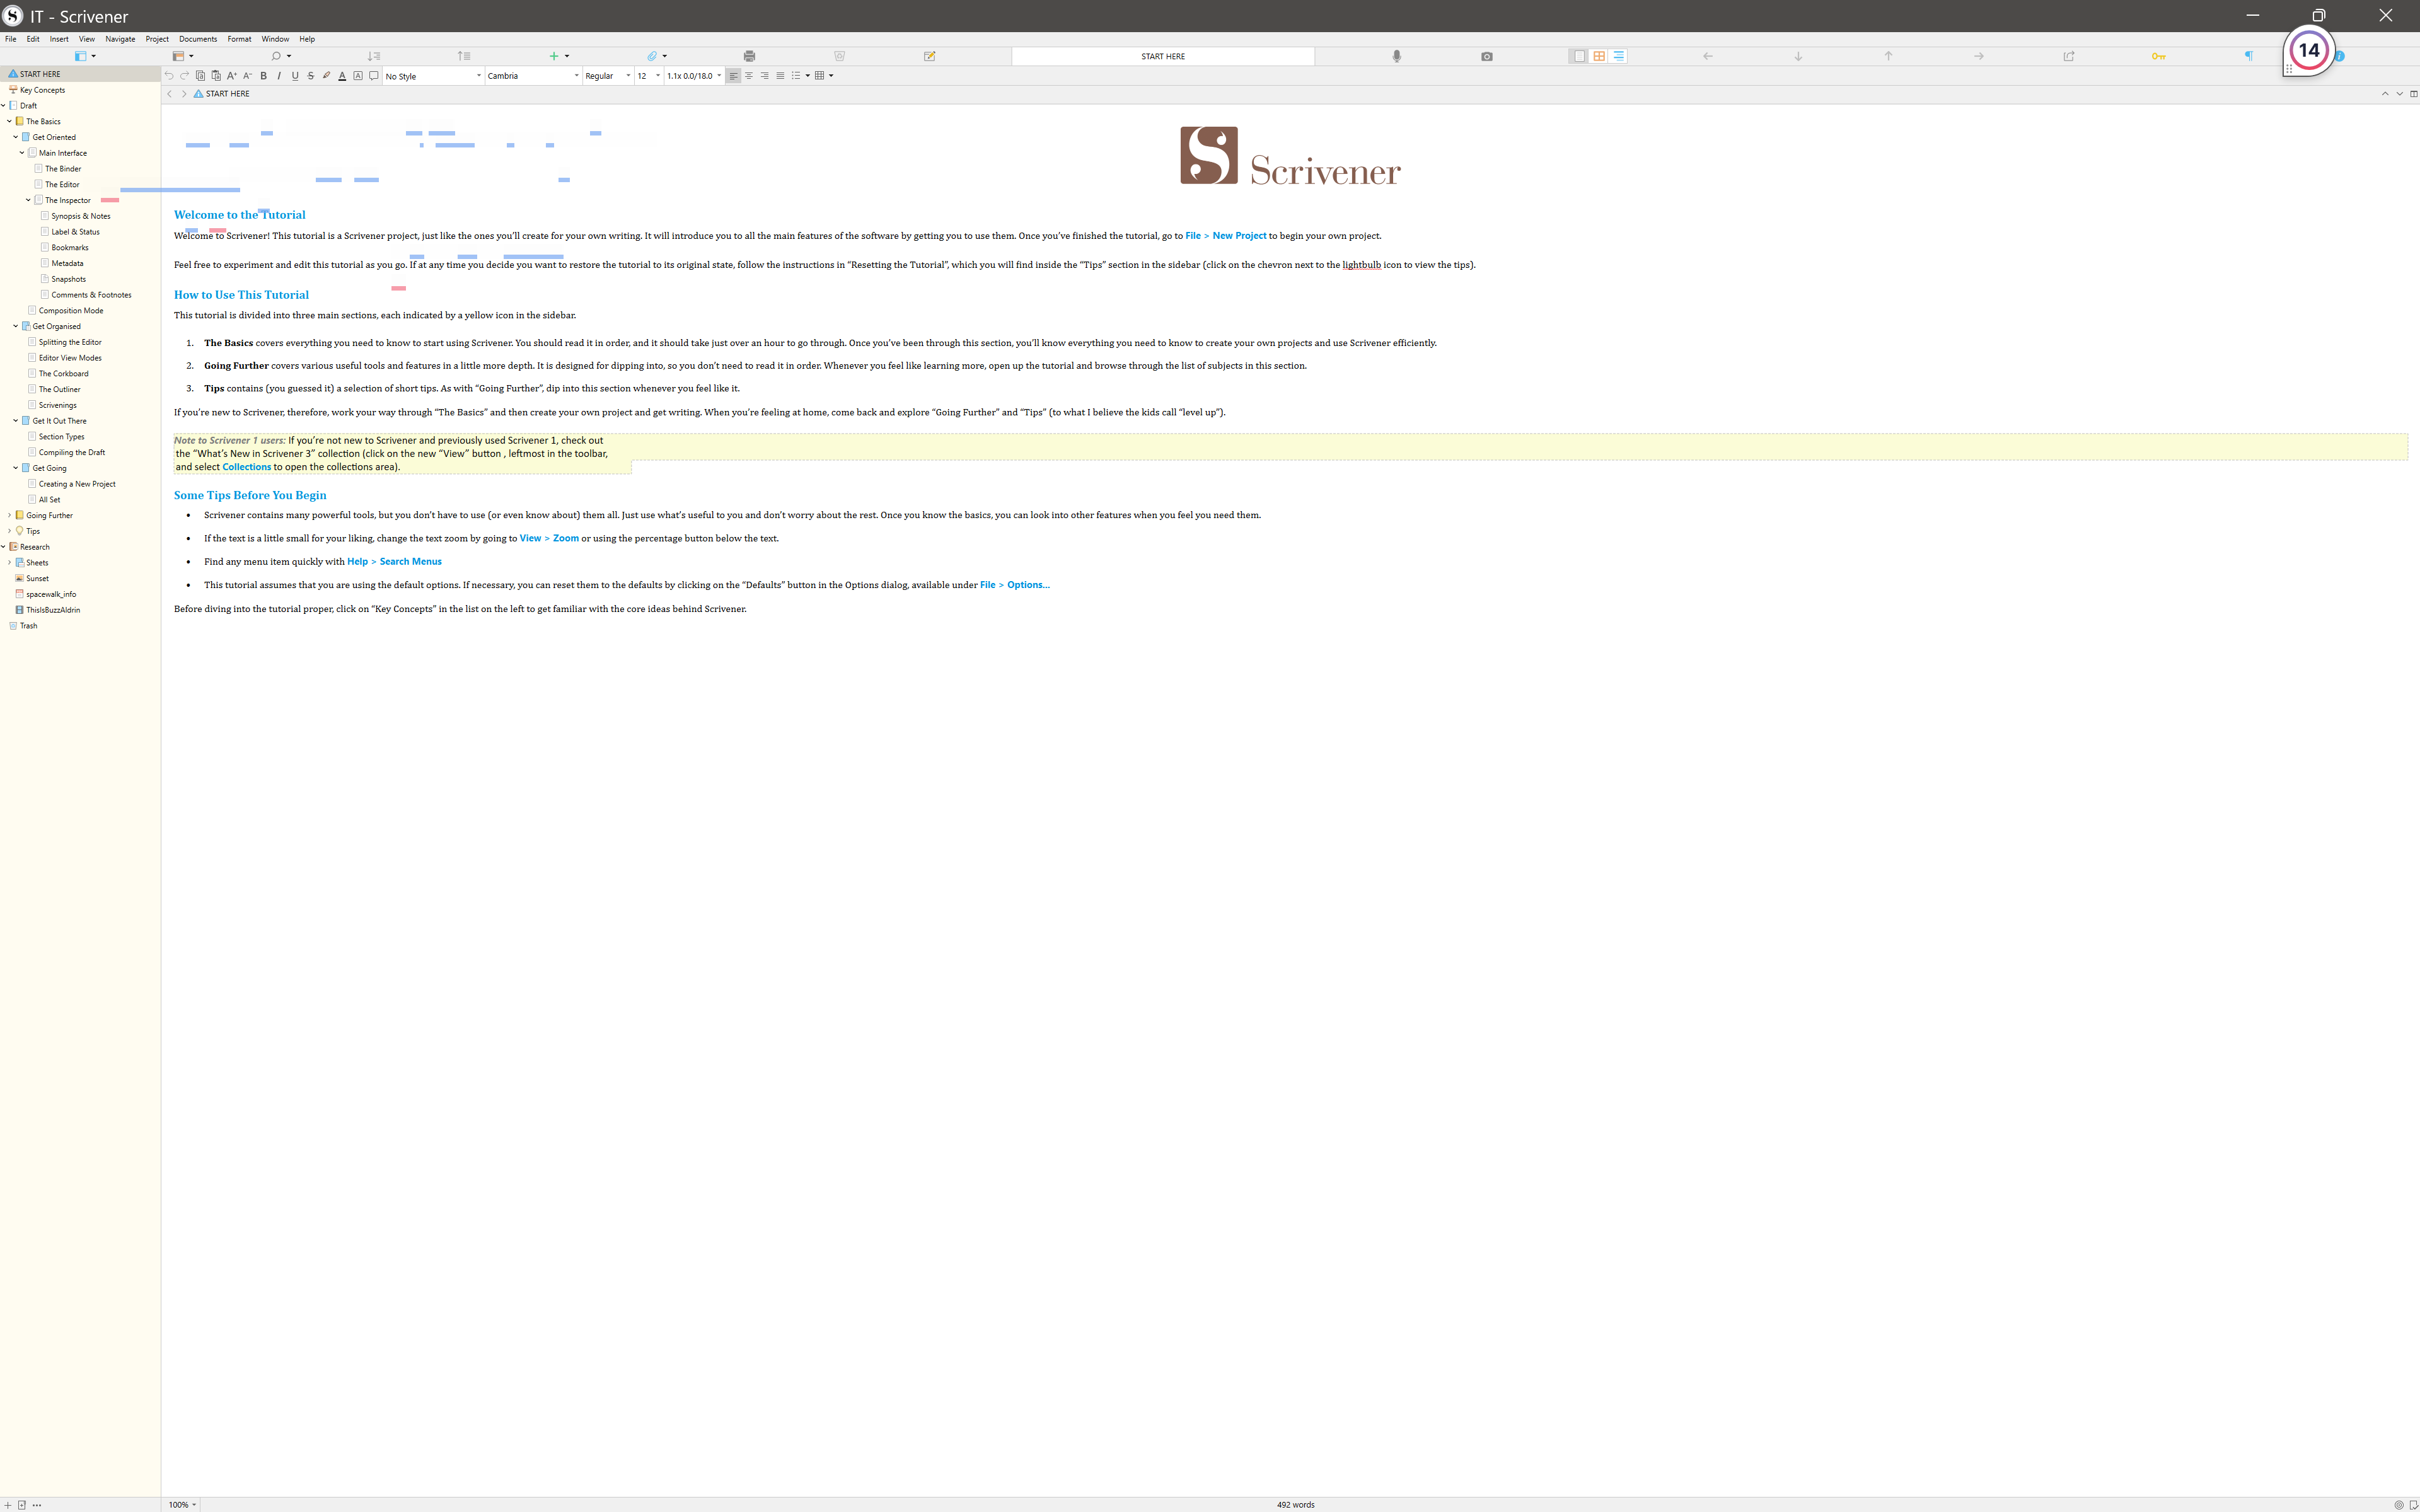Viewport: 2420px width, 1512px height.
Task: Click the View > Zoom link
Action: (549, 538)
